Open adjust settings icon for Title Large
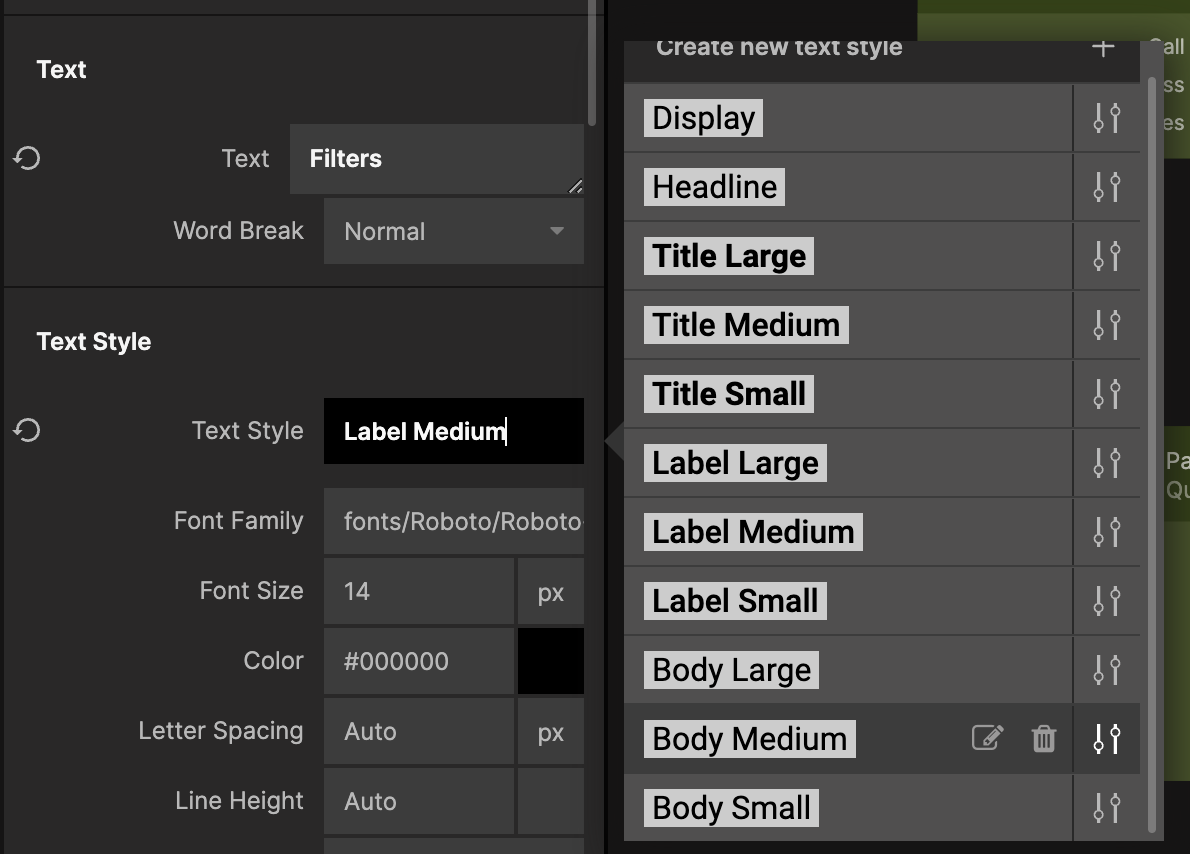This screenshot has width=1190, height=854. coord(1106,256)
